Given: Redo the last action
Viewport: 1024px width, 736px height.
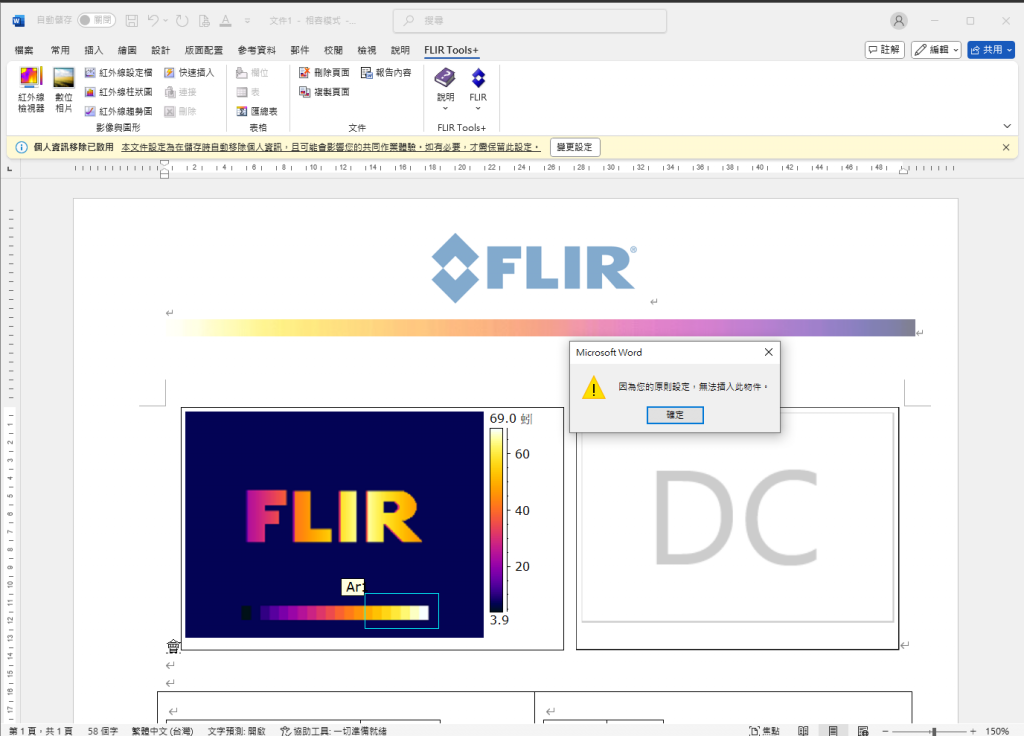Looking at the screenshot, I should coord(182,21).
